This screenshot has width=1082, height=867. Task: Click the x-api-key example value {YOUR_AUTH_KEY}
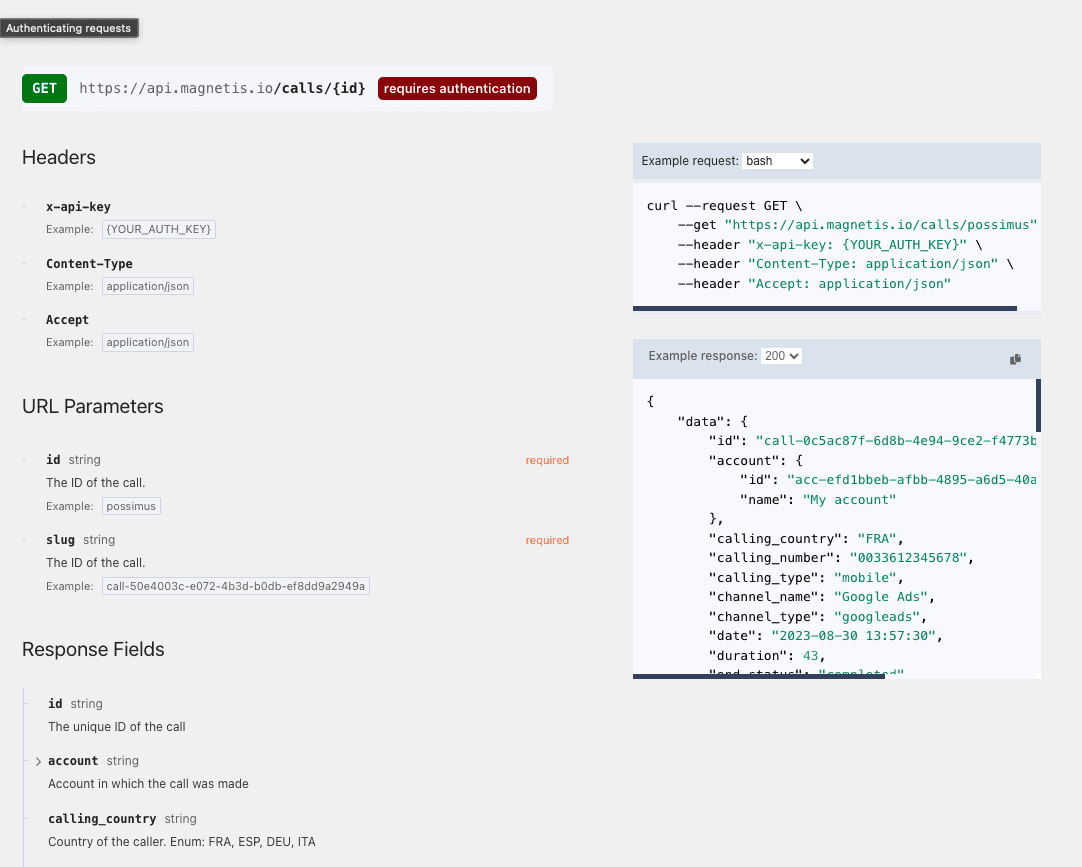(x=159, y=229)
